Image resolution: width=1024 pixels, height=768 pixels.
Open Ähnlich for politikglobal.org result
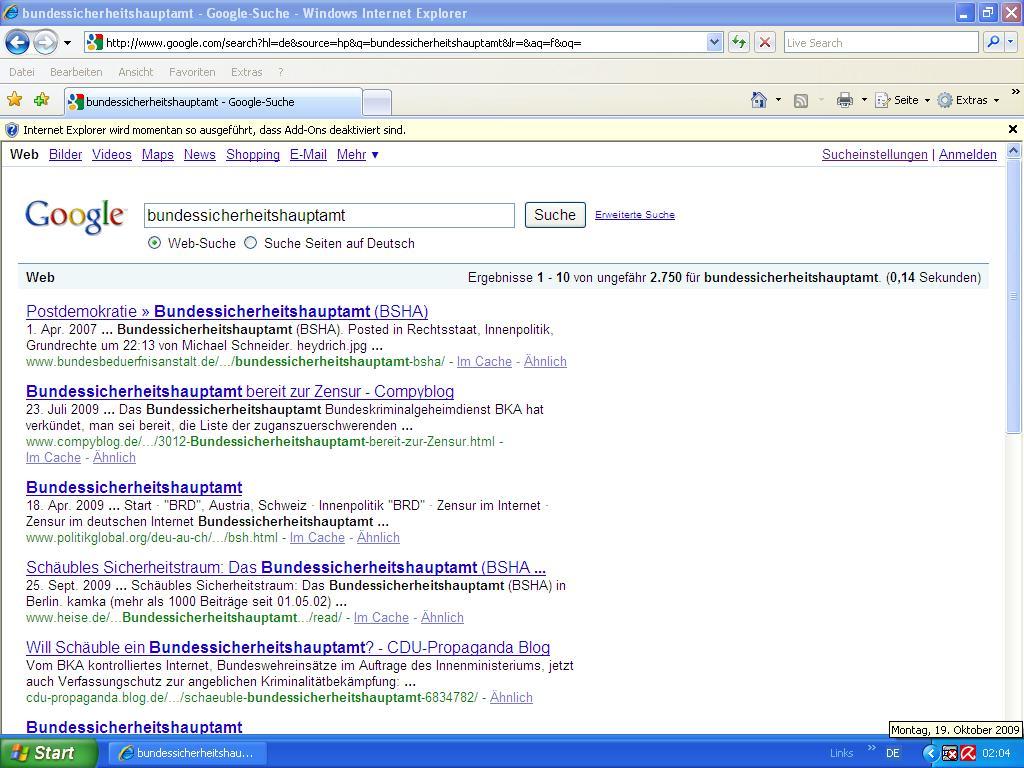(378, 537)
